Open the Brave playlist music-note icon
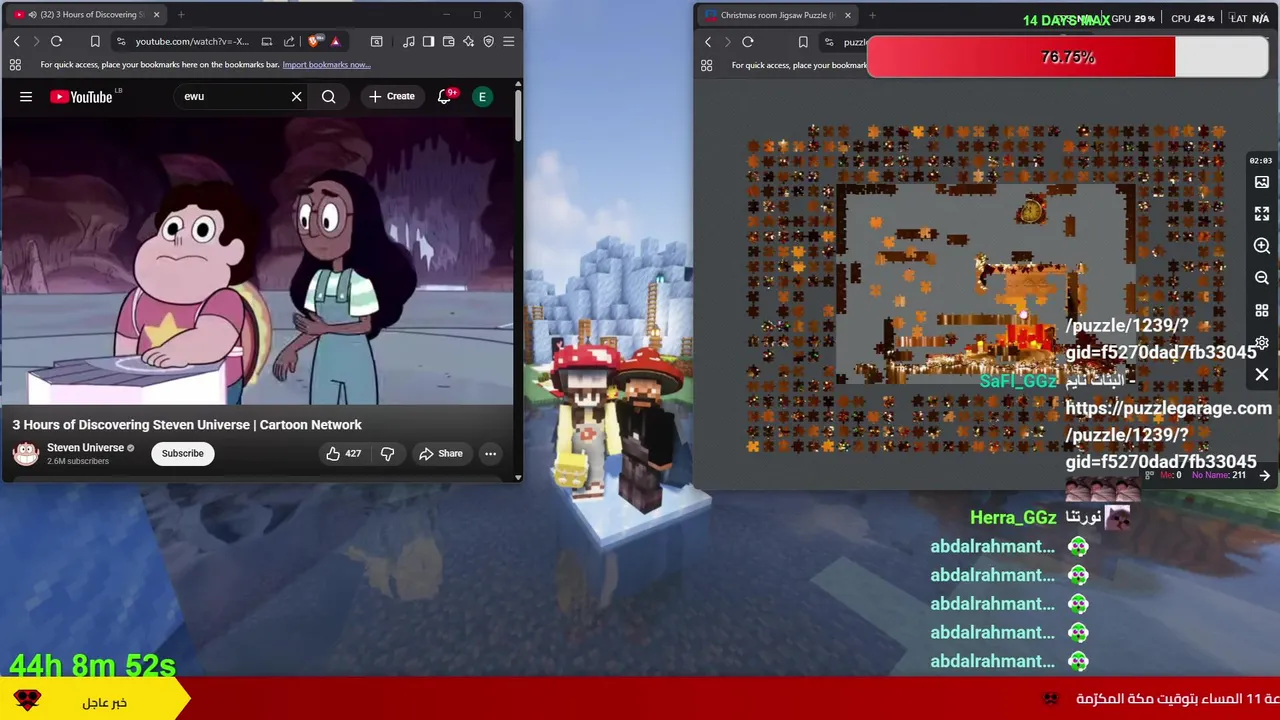 408,41
